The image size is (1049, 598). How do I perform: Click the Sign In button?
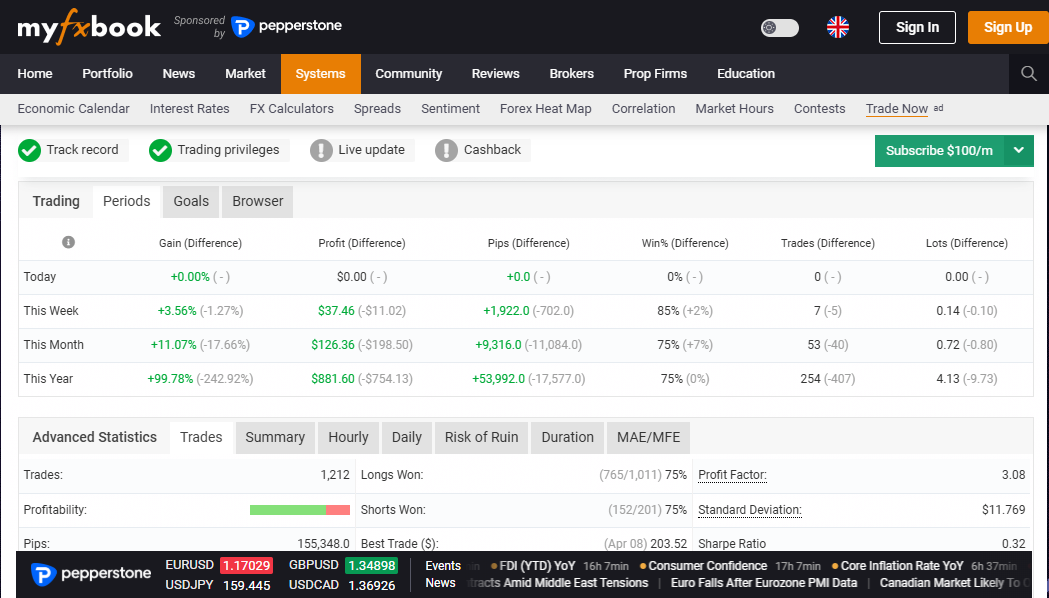[x=917, y=27]
